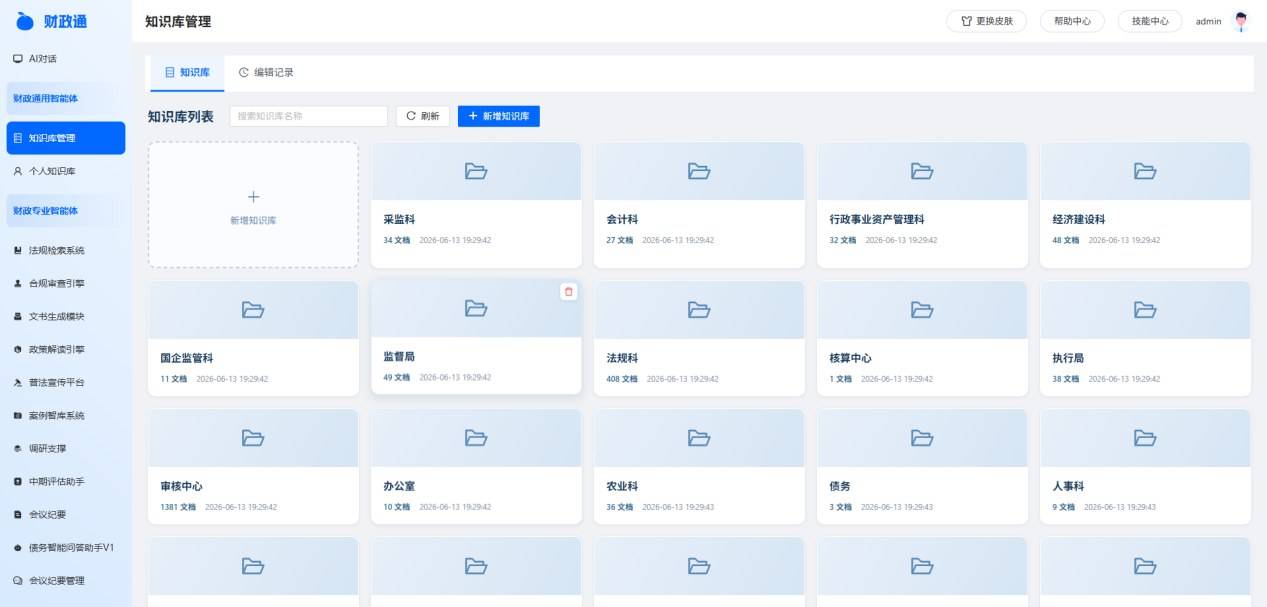
Task: Click the 个人知识库 person icon
Action: (x=17, y=171)
